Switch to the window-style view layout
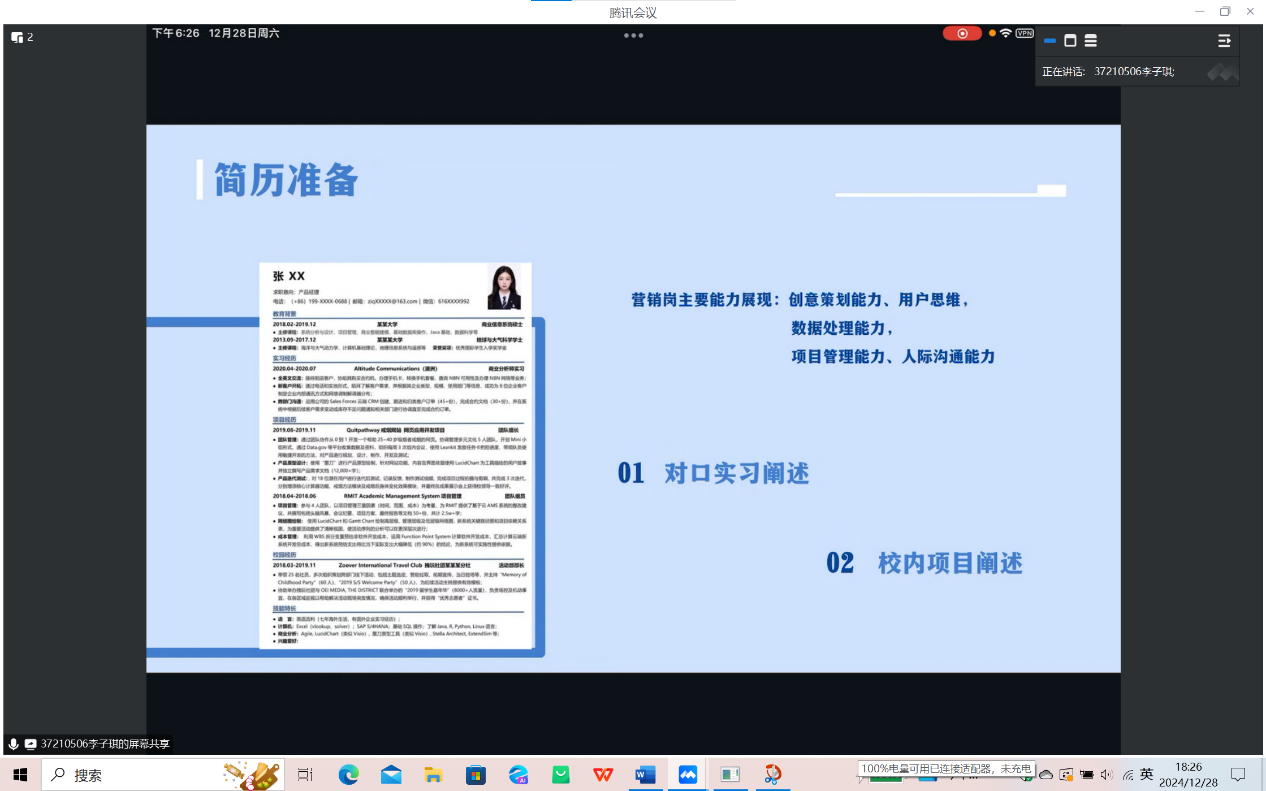1266x791 pixels. pyautogui.click(x=1070, y=41)
